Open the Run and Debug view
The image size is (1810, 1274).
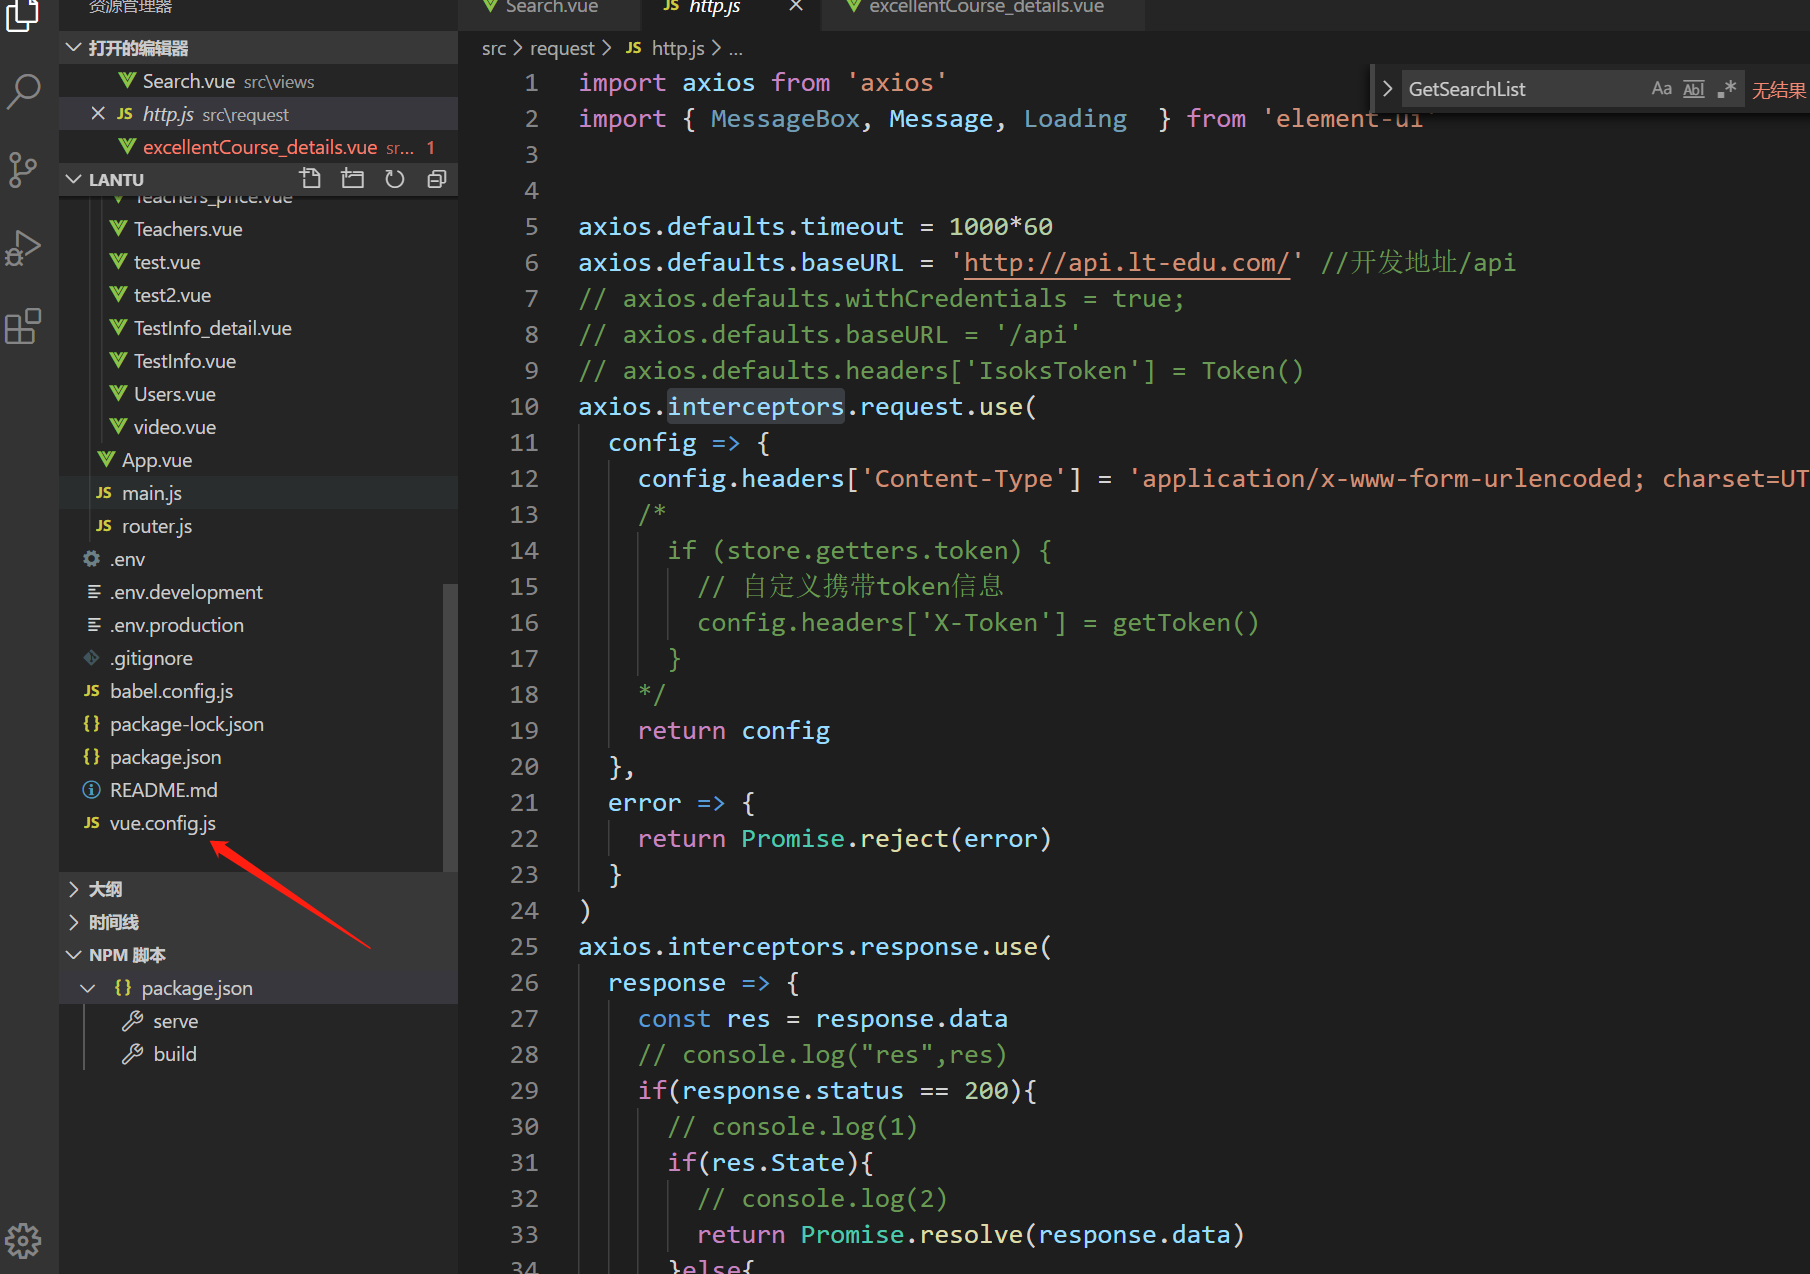23,248
